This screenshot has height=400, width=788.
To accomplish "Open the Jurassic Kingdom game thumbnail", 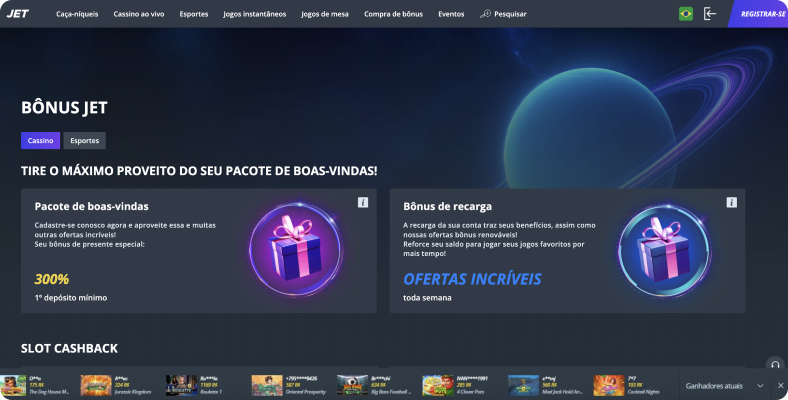I will [96, 385].
